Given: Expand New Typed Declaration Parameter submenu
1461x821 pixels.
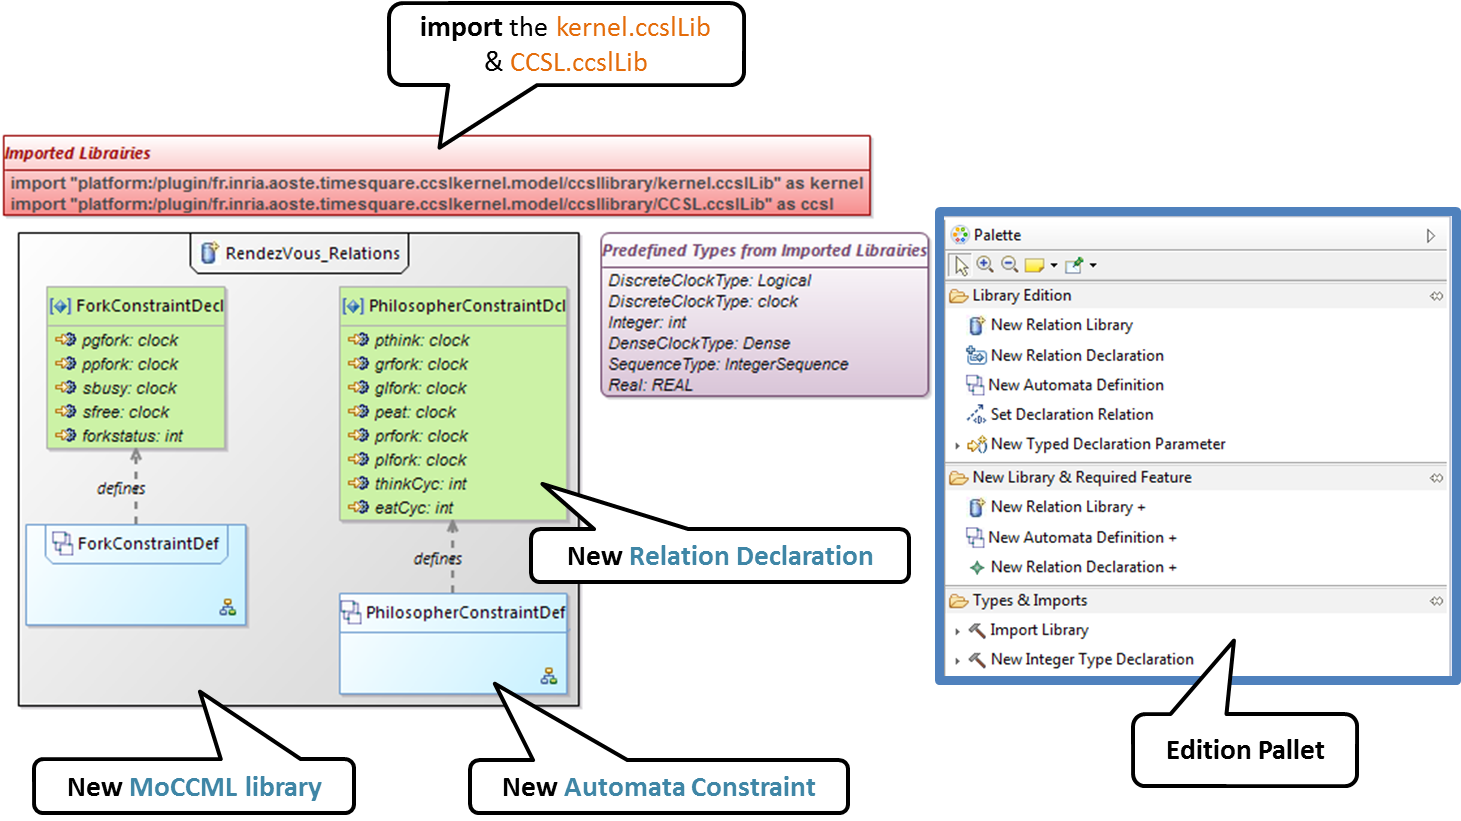Looking at the screenshot, I should pos(957,445).
